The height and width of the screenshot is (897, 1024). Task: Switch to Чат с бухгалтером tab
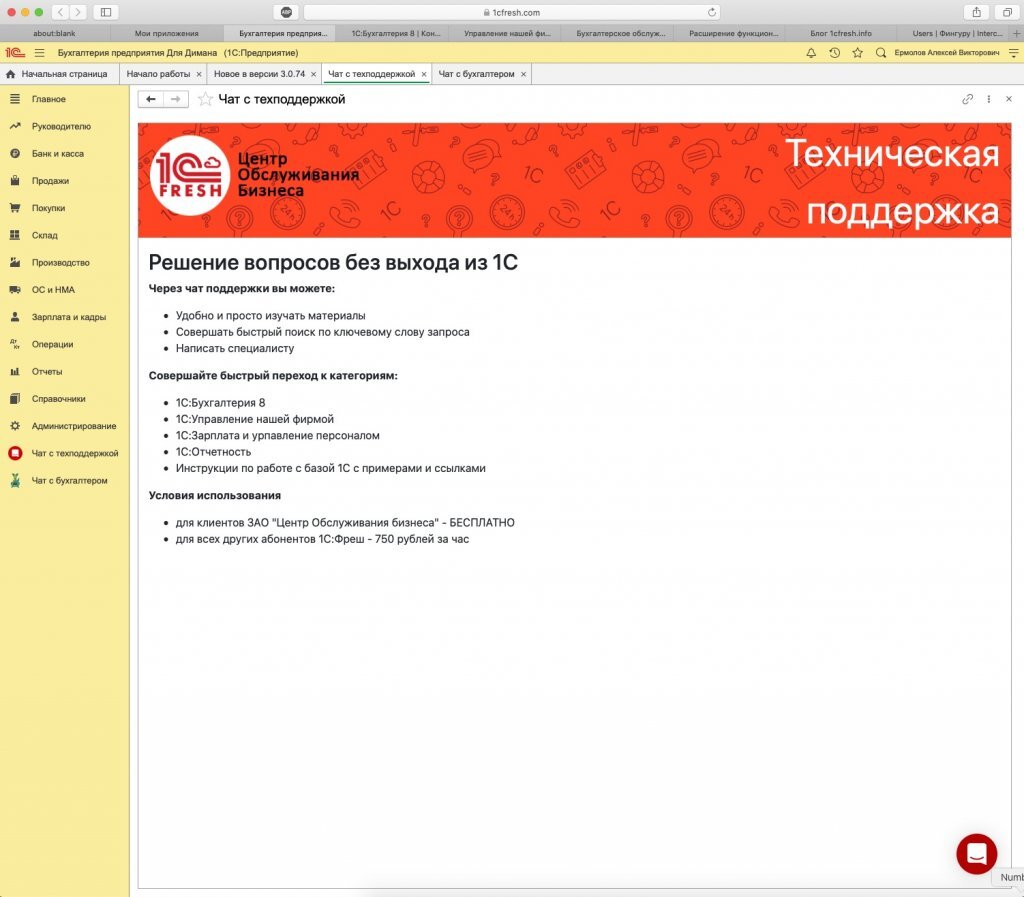coord(476,74)
